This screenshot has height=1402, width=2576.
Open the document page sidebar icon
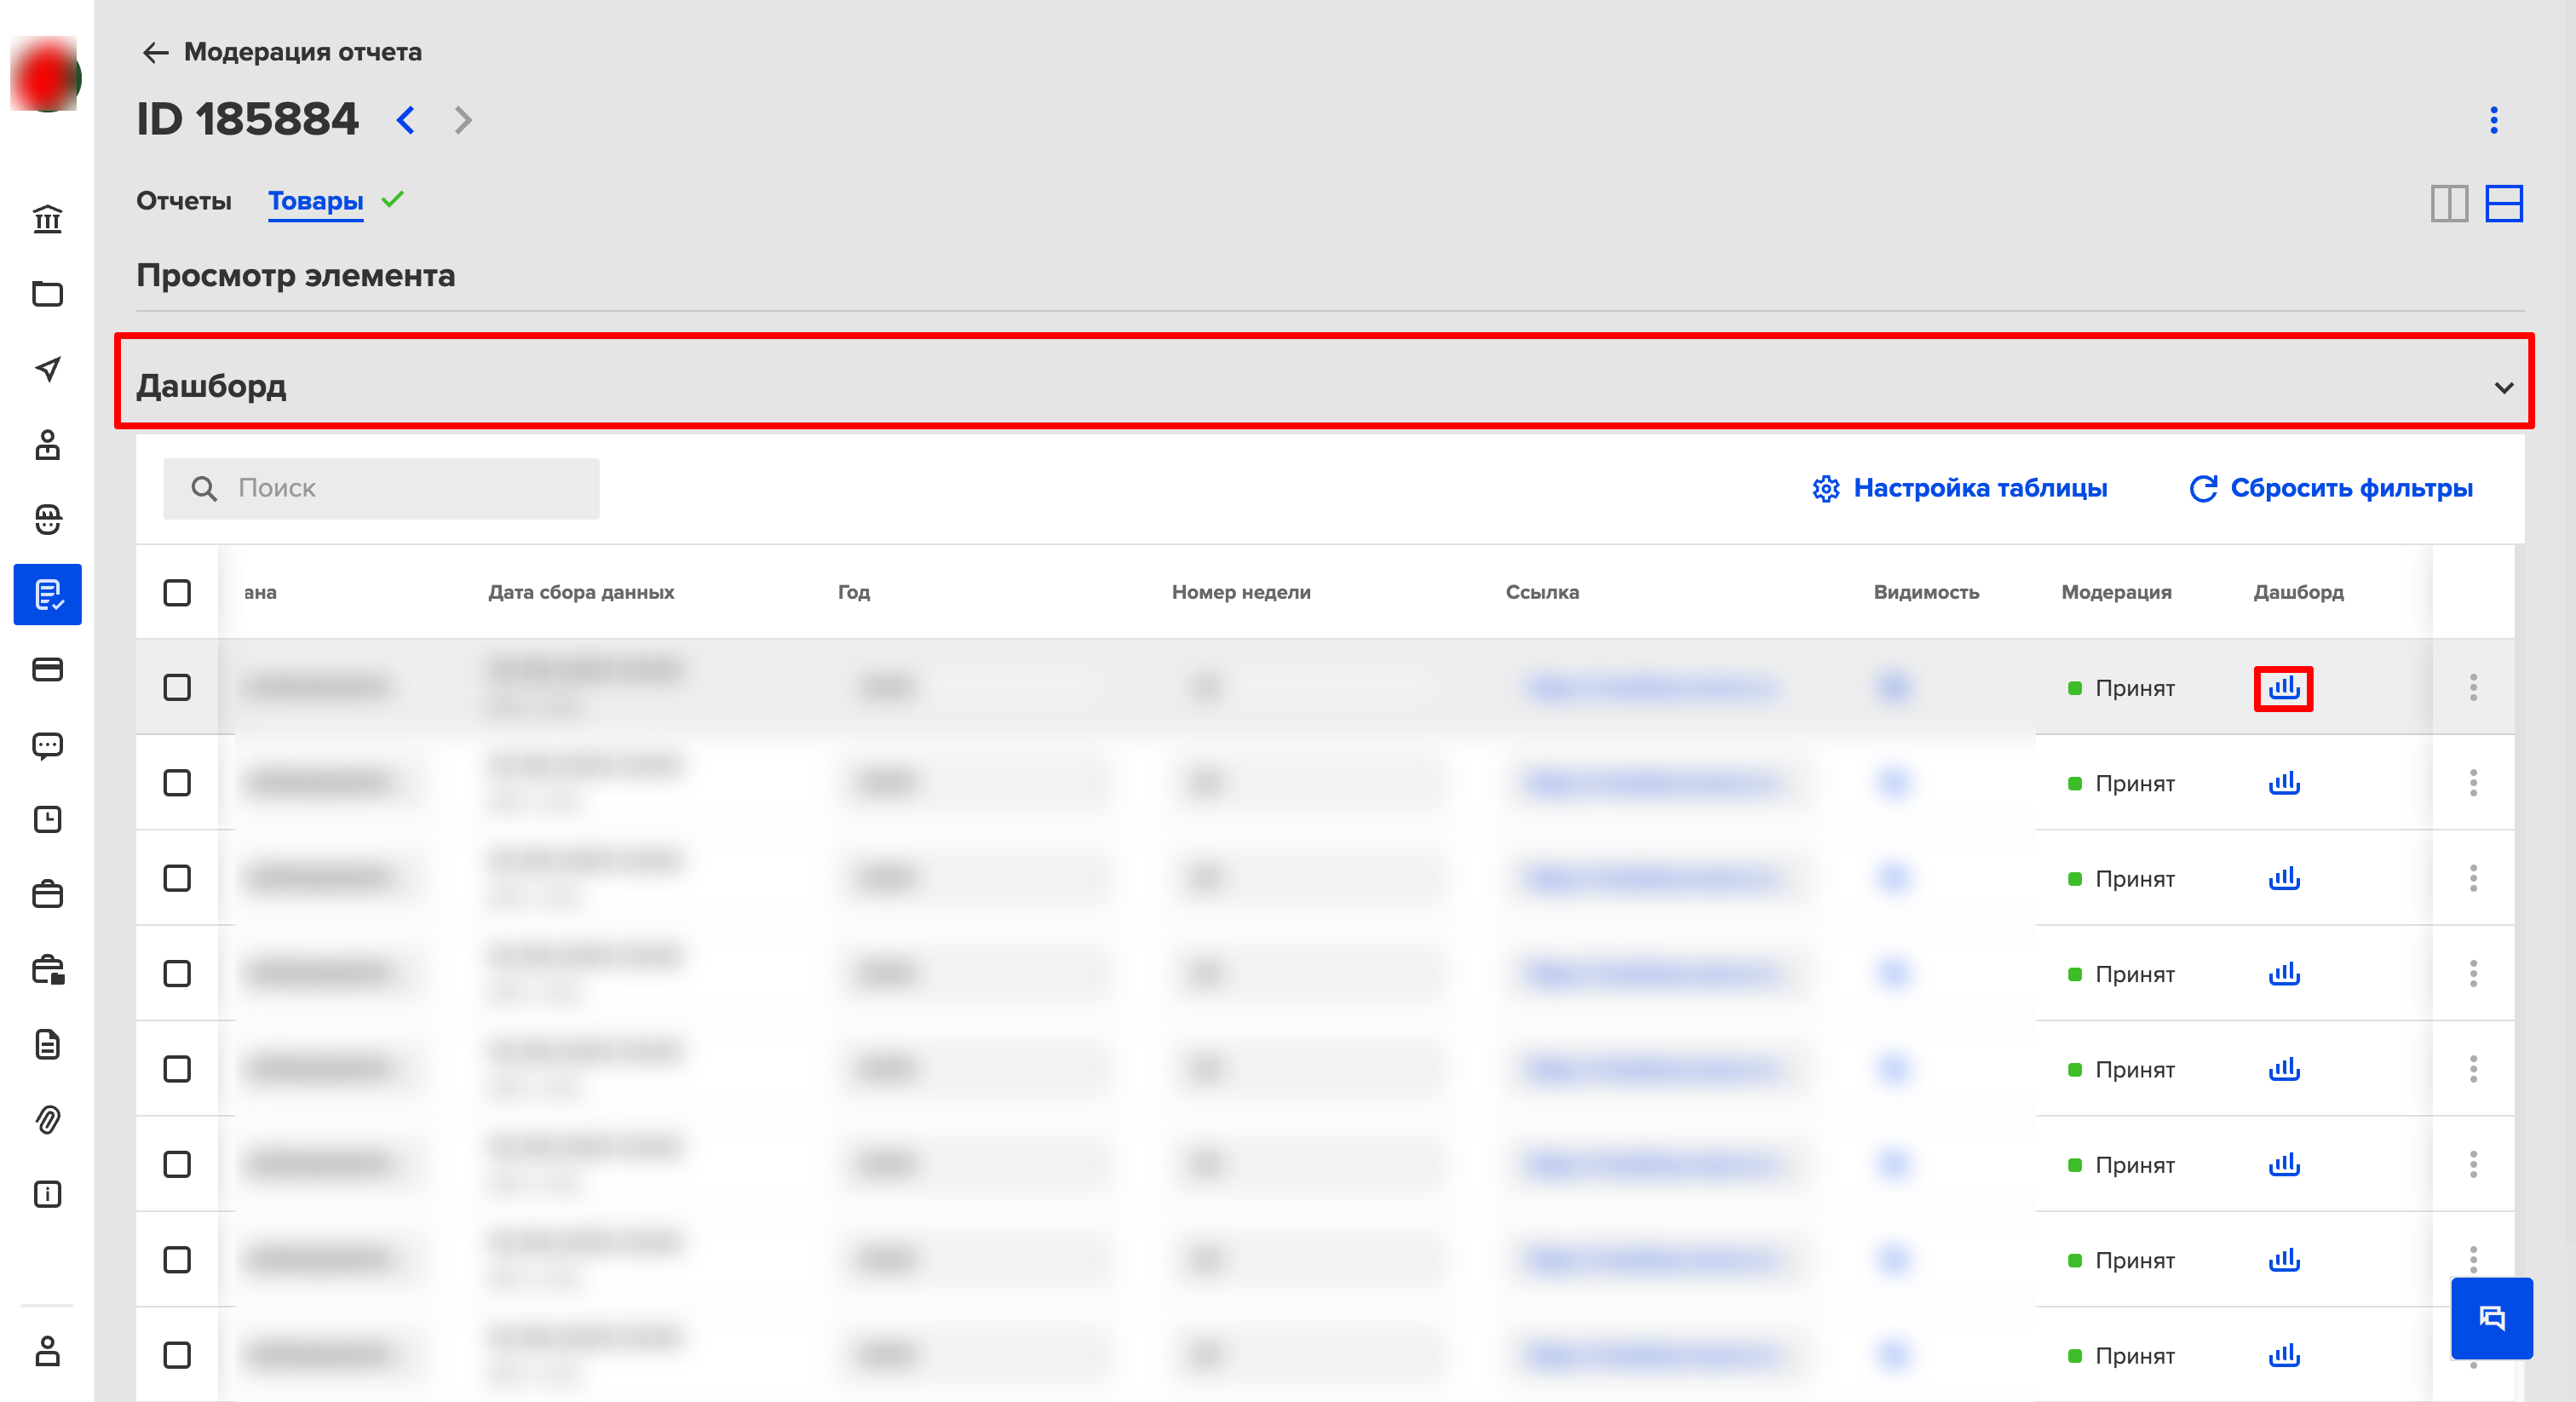point(47,1044)
